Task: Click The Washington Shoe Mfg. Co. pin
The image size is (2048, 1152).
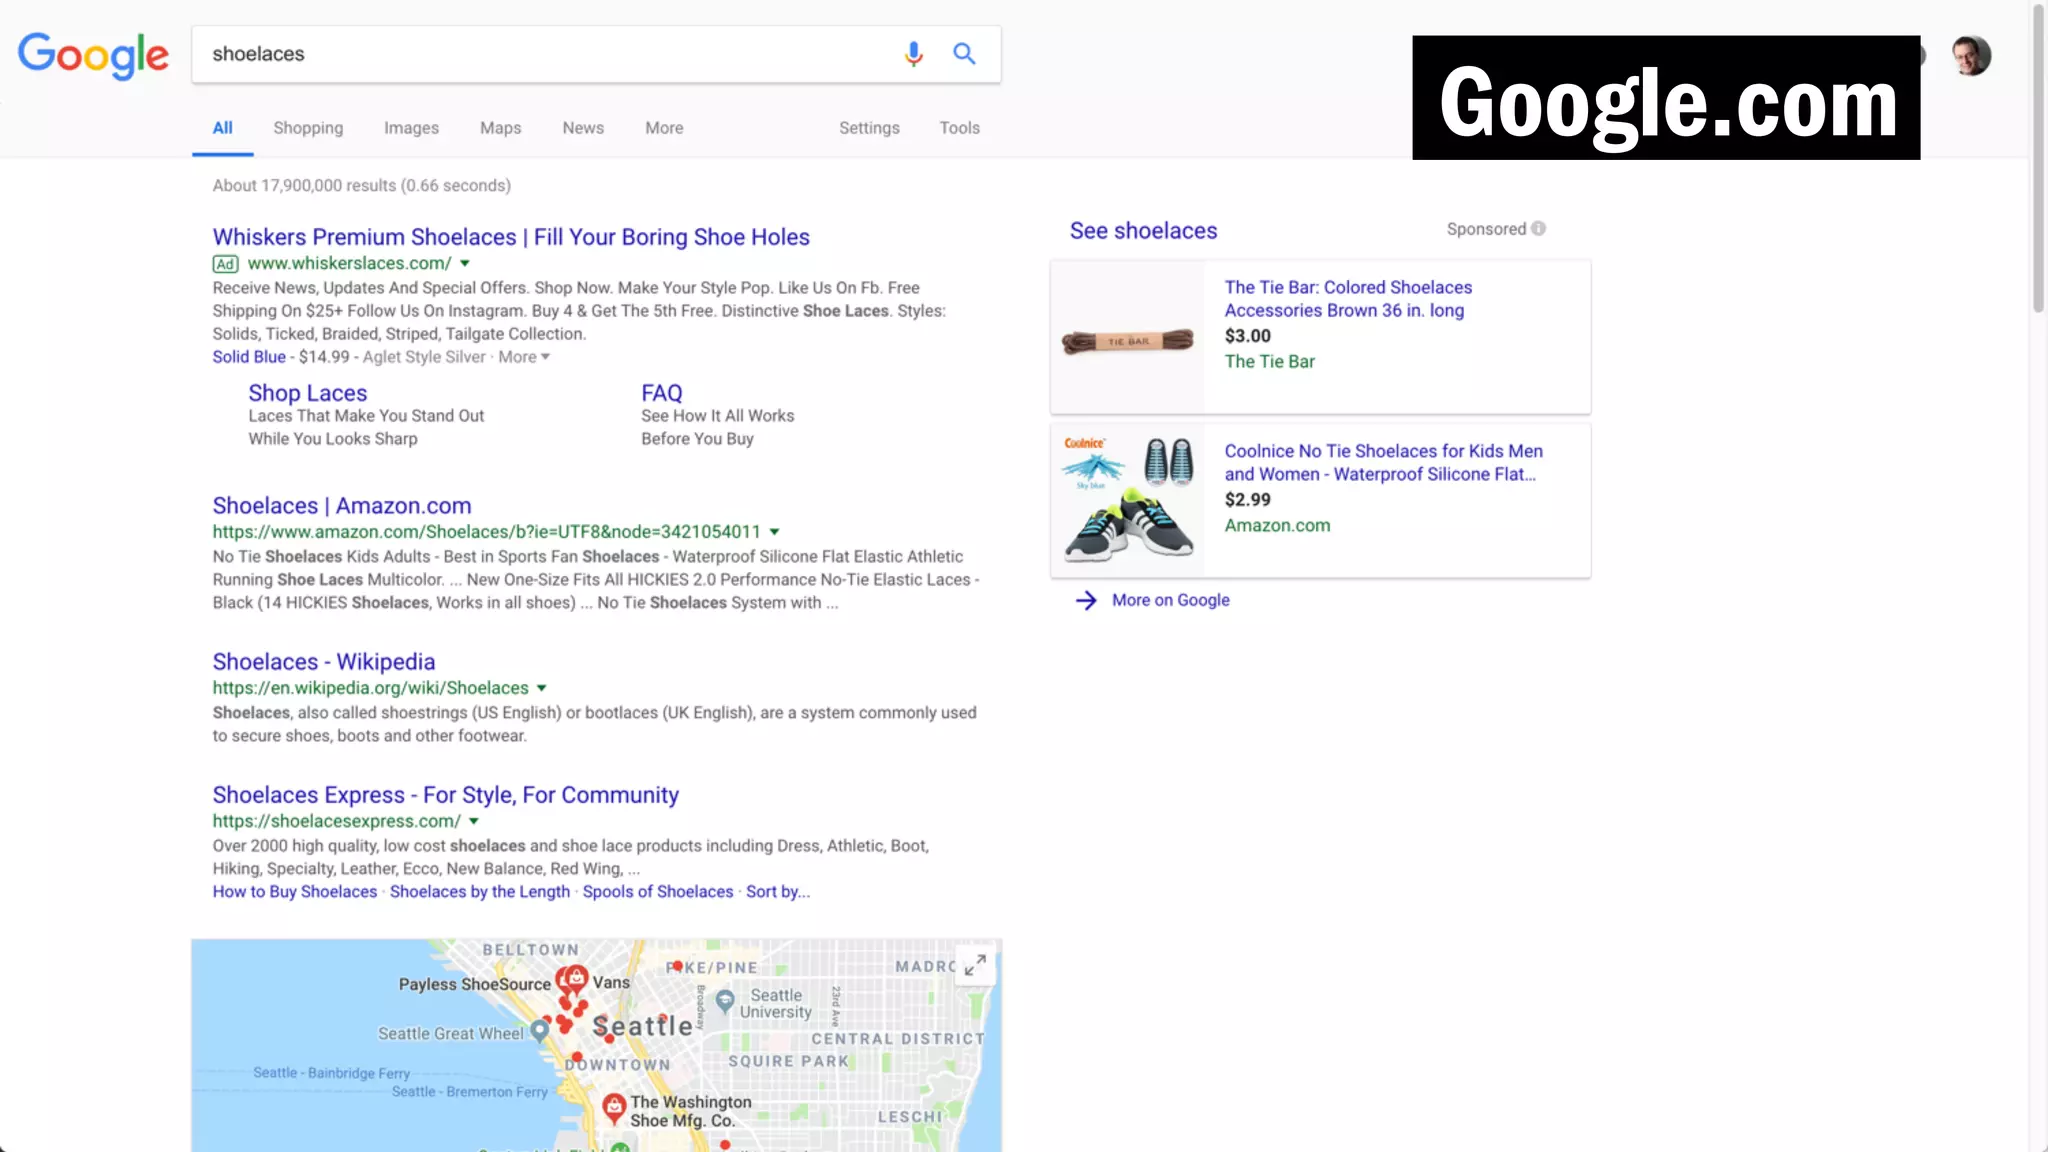Action: coord(613,1107)
